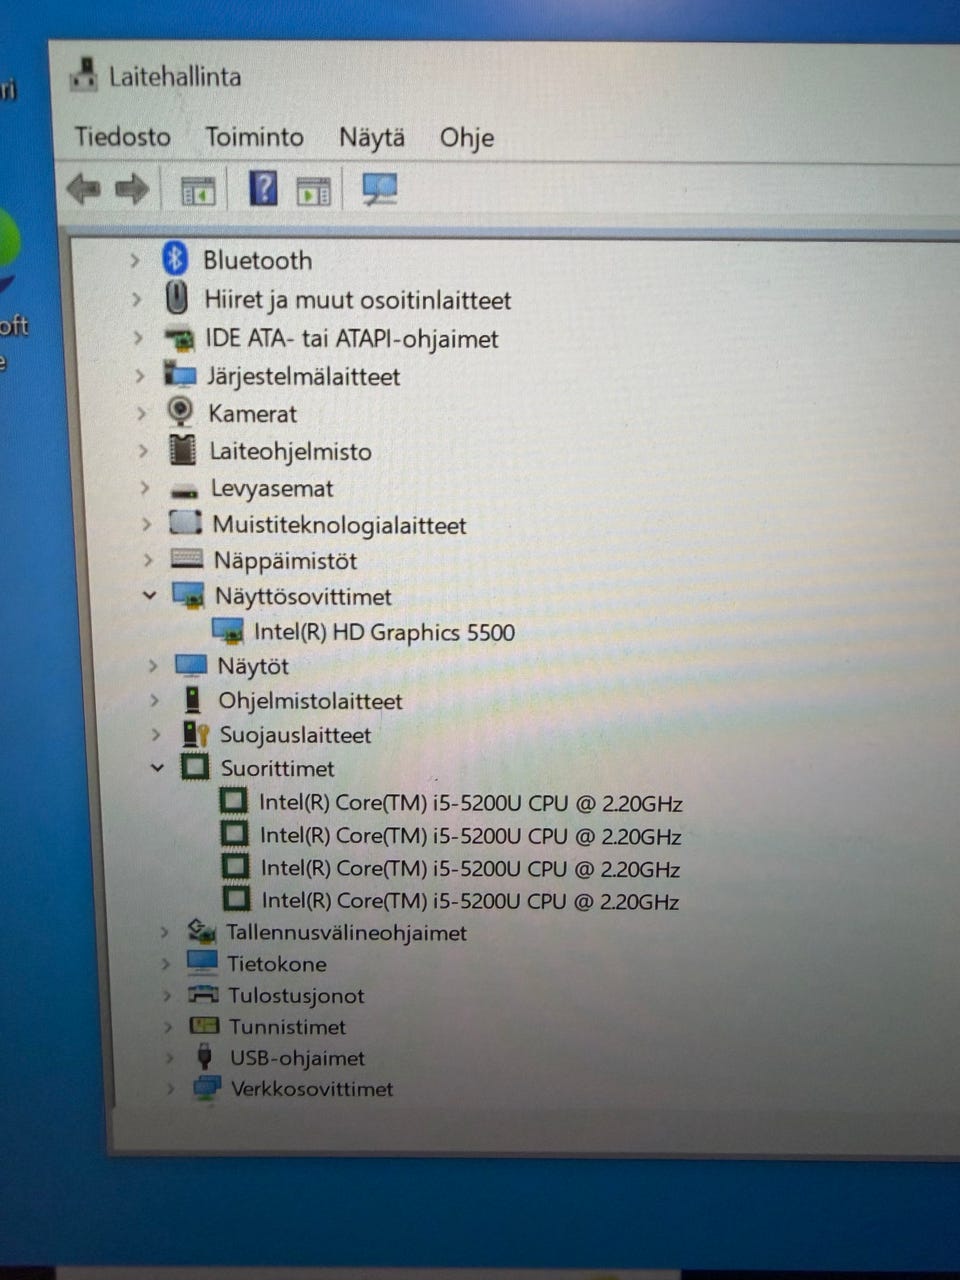Expand the Näppäimistöt chevron

[x=148, y=560]
